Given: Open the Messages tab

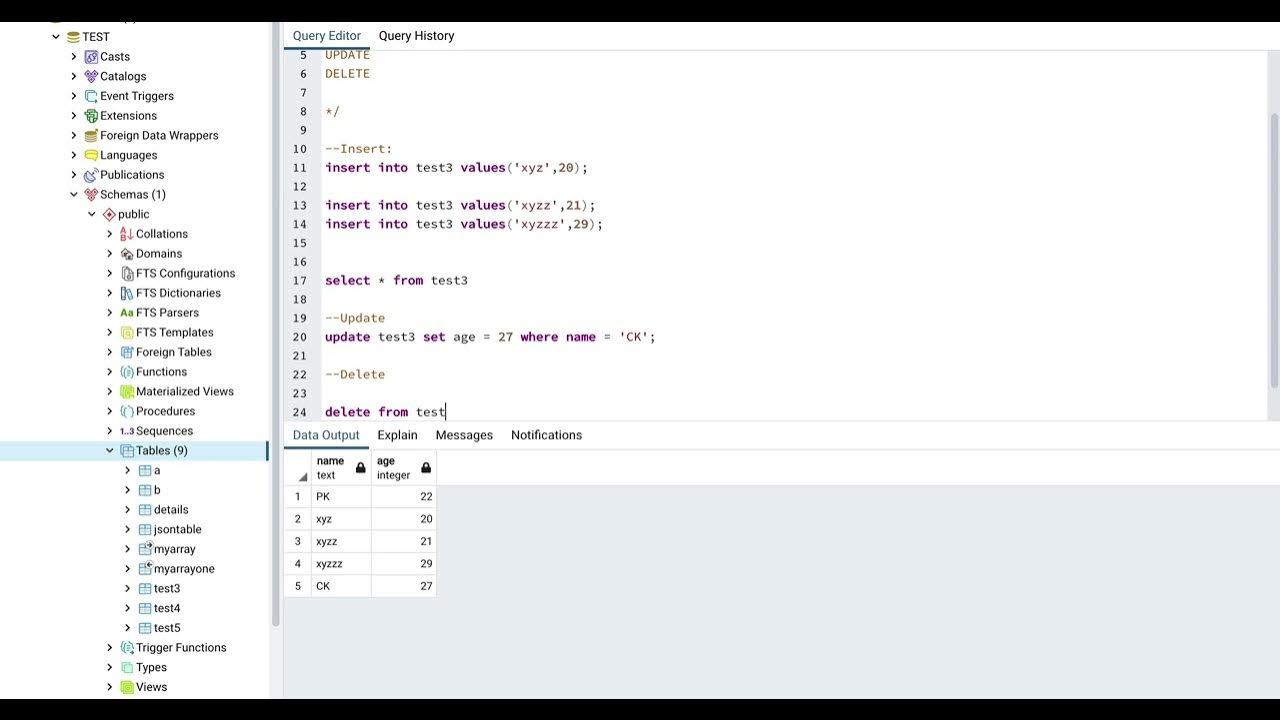Looking at the screenshot, I should click(x=464, y=435).
